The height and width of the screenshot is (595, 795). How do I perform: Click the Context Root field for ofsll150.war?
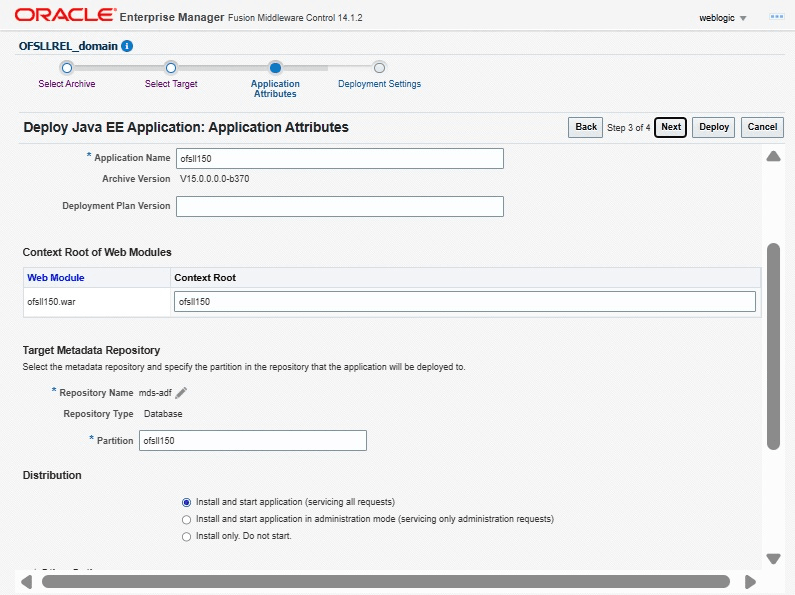[464, 302]
